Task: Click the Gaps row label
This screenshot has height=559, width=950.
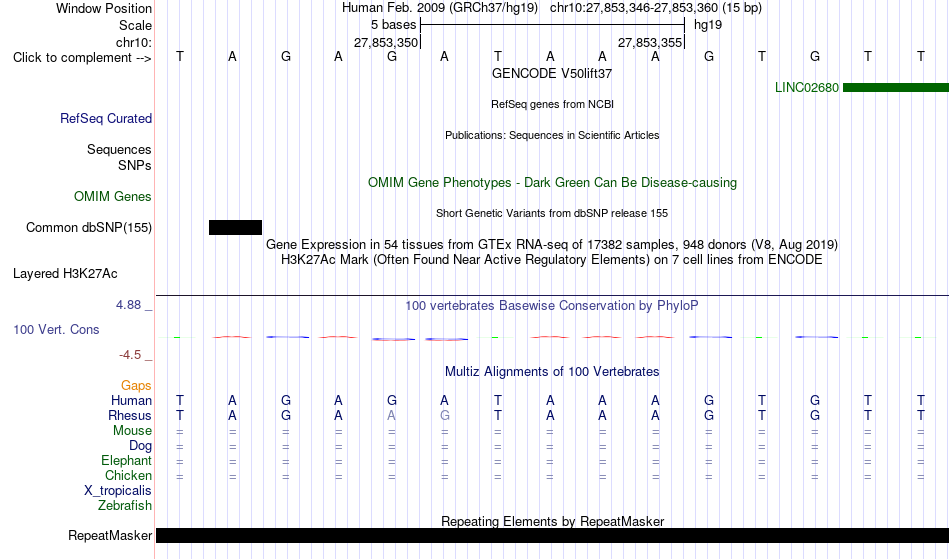Action: click(136, 386)
